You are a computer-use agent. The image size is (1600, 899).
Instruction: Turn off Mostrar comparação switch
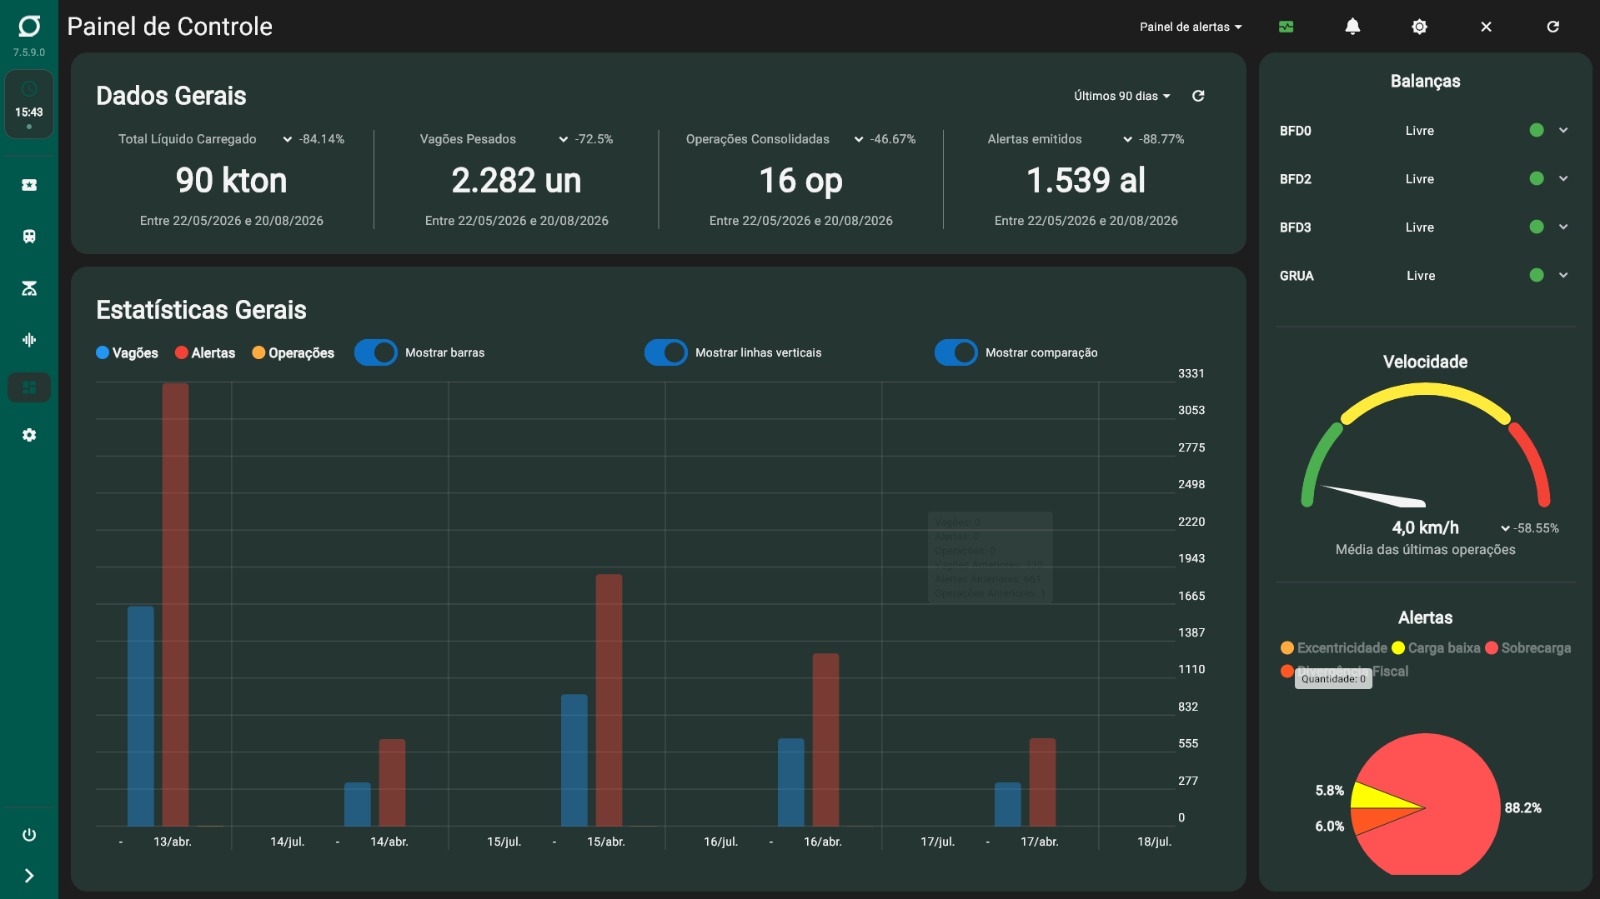(x=956, y=353)
